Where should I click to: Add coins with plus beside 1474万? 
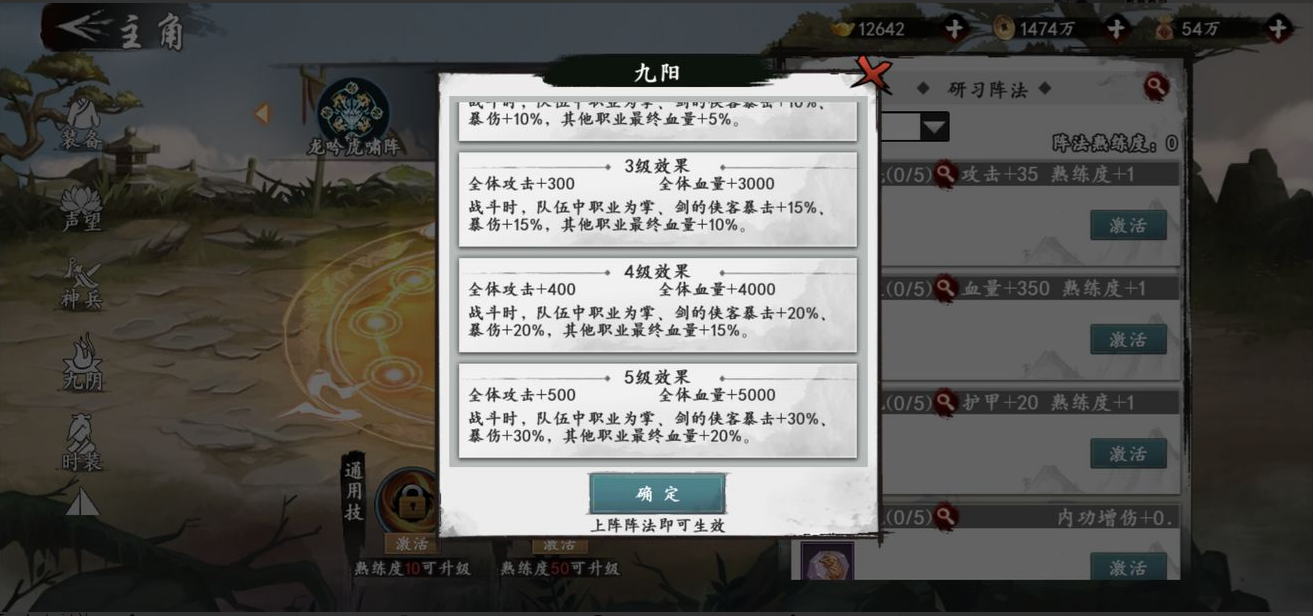pos(1116,29)
